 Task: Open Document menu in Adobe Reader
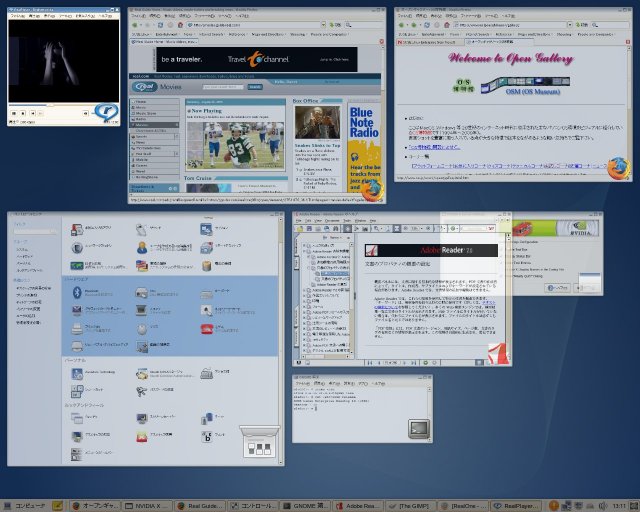click(332, 220)
